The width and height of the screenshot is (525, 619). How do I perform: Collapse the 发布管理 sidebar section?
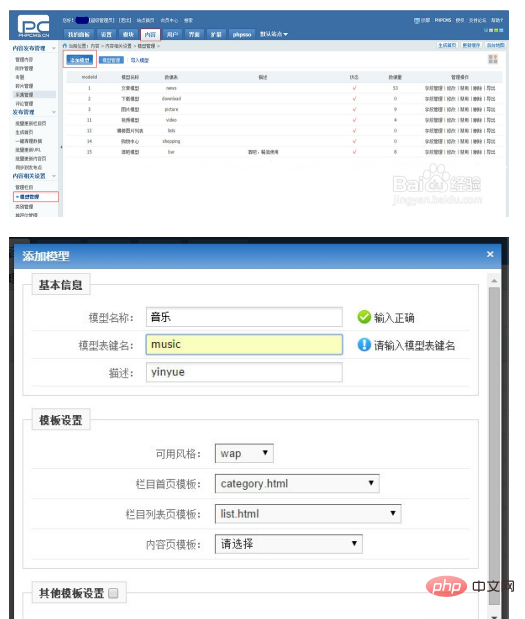point(54,112)
